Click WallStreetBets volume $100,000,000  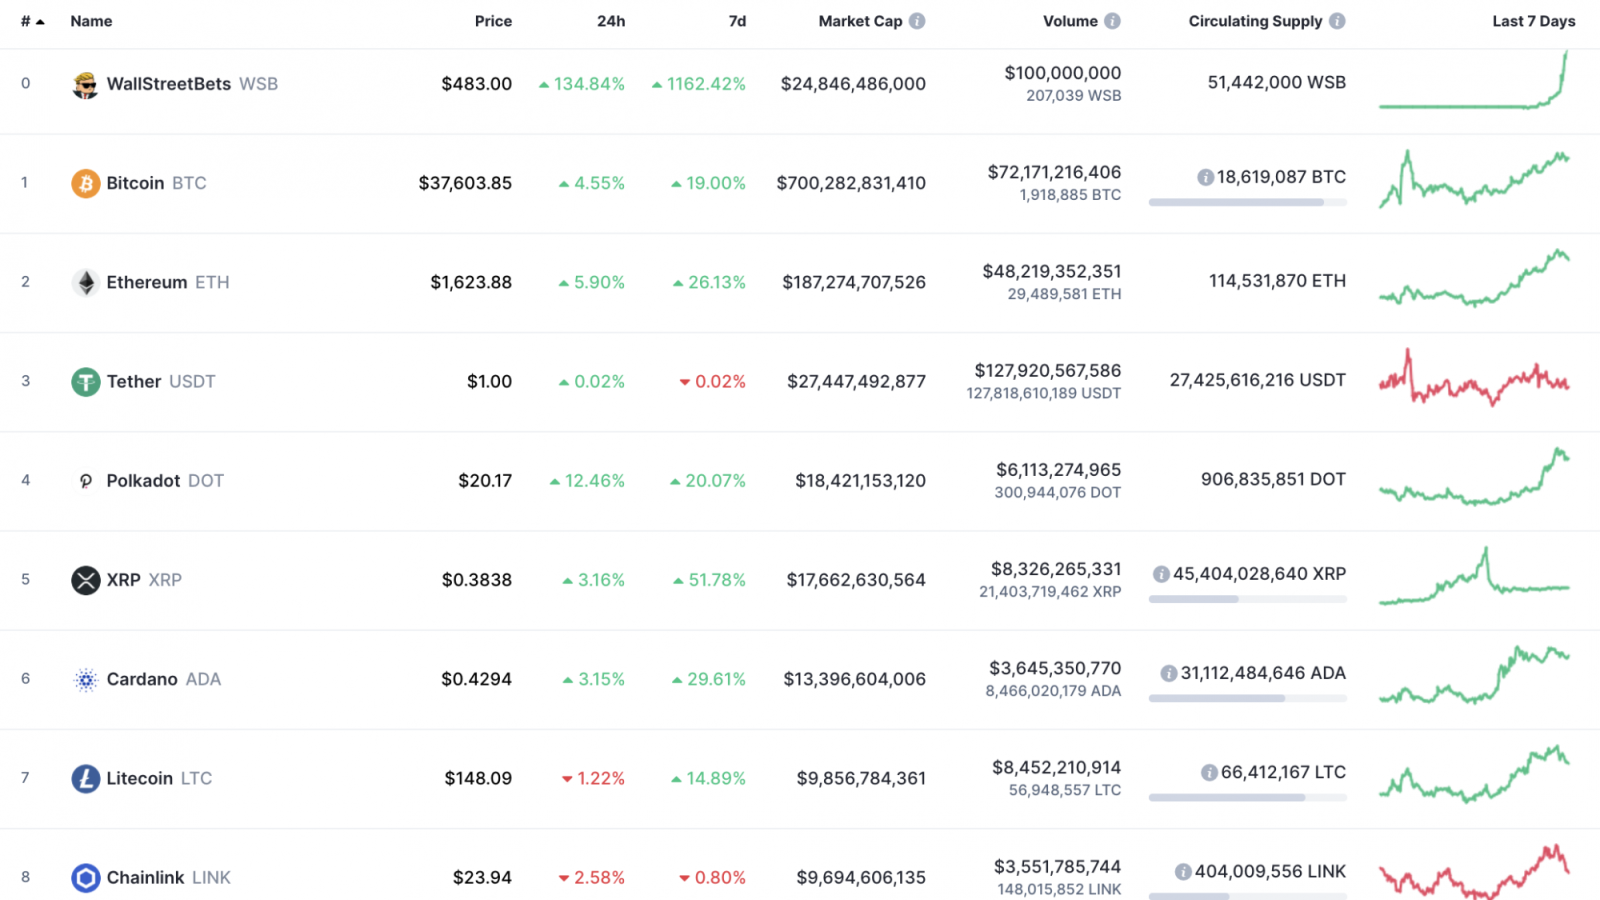pos(1063,73)
